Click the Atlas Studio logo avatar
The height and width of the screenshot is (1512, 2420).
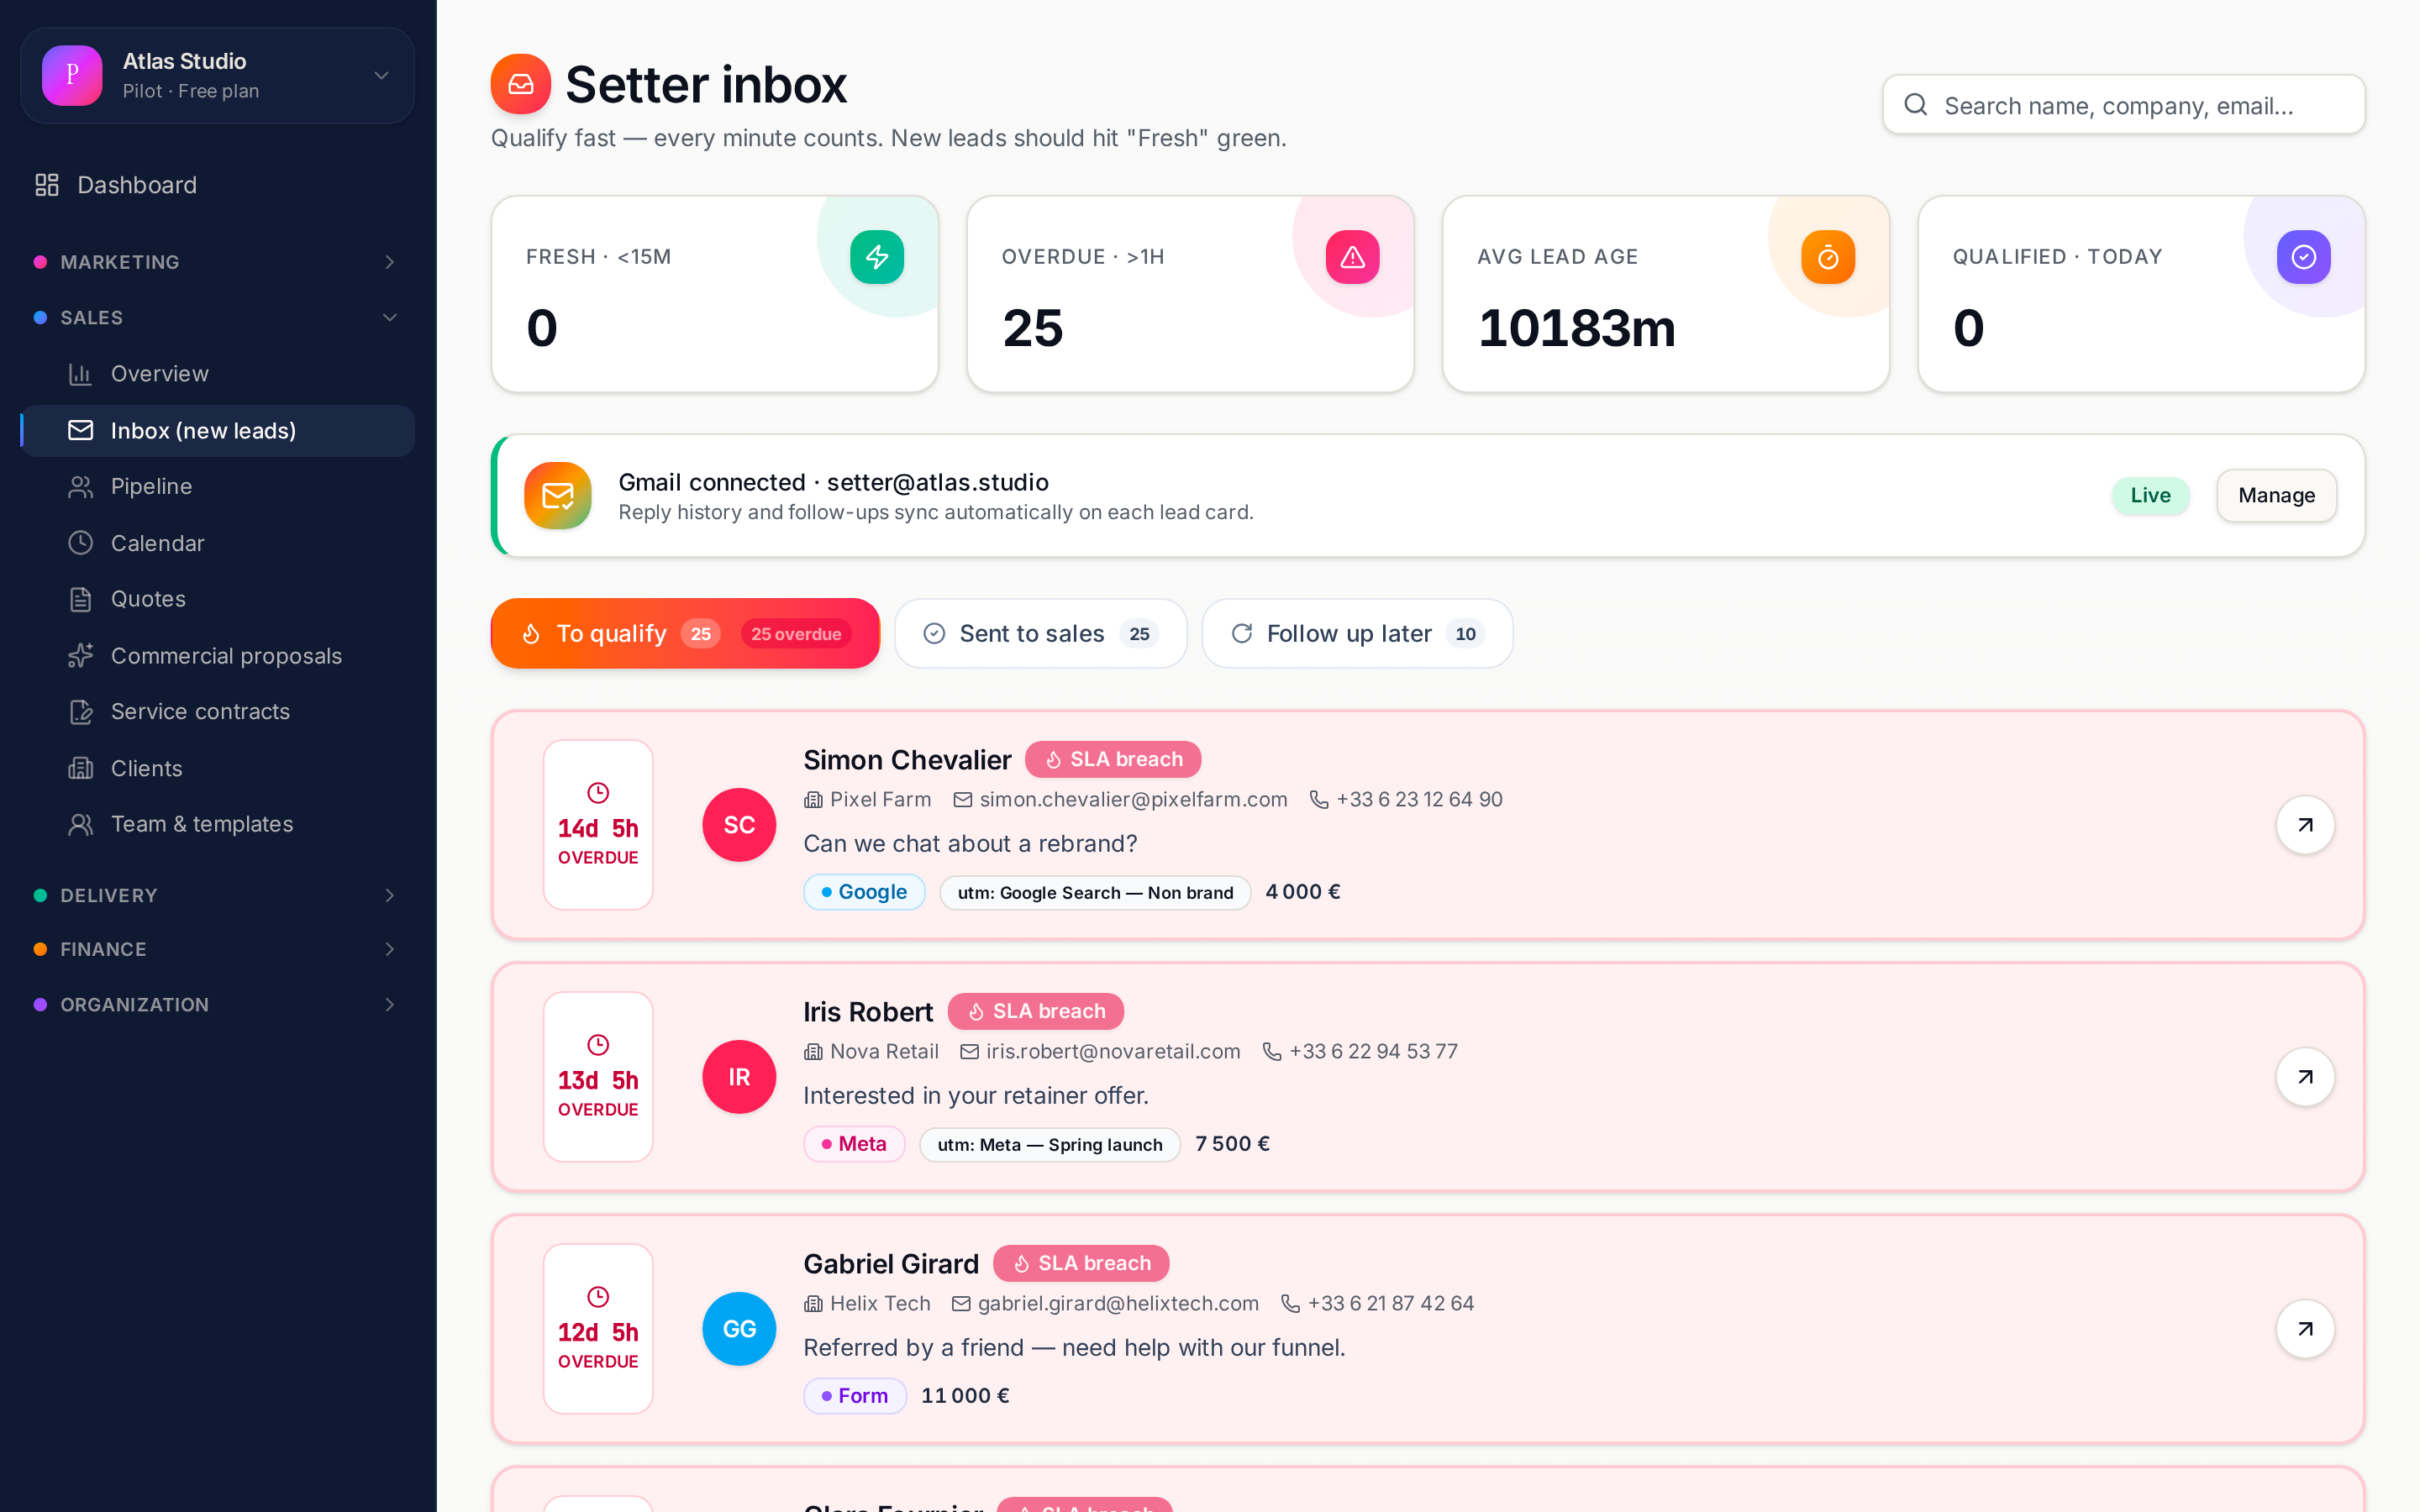pyautogui.click(x=72, y=75)
